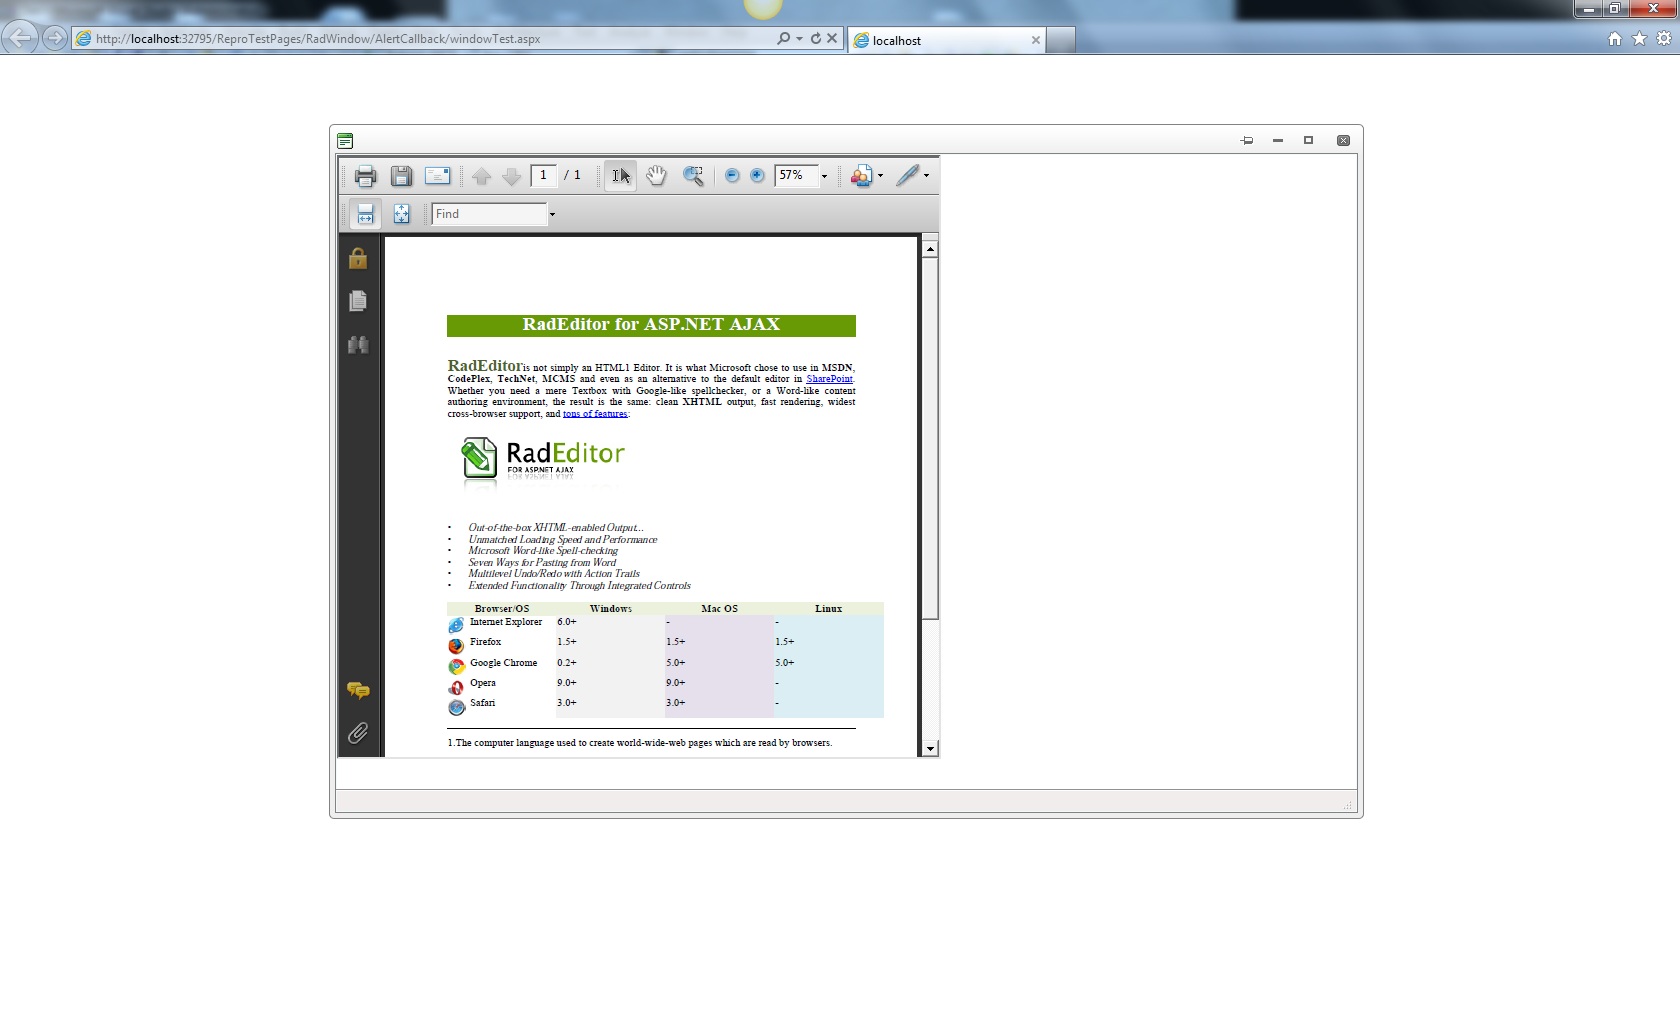Open the Attachments paperclip panel

pos(358,733)
